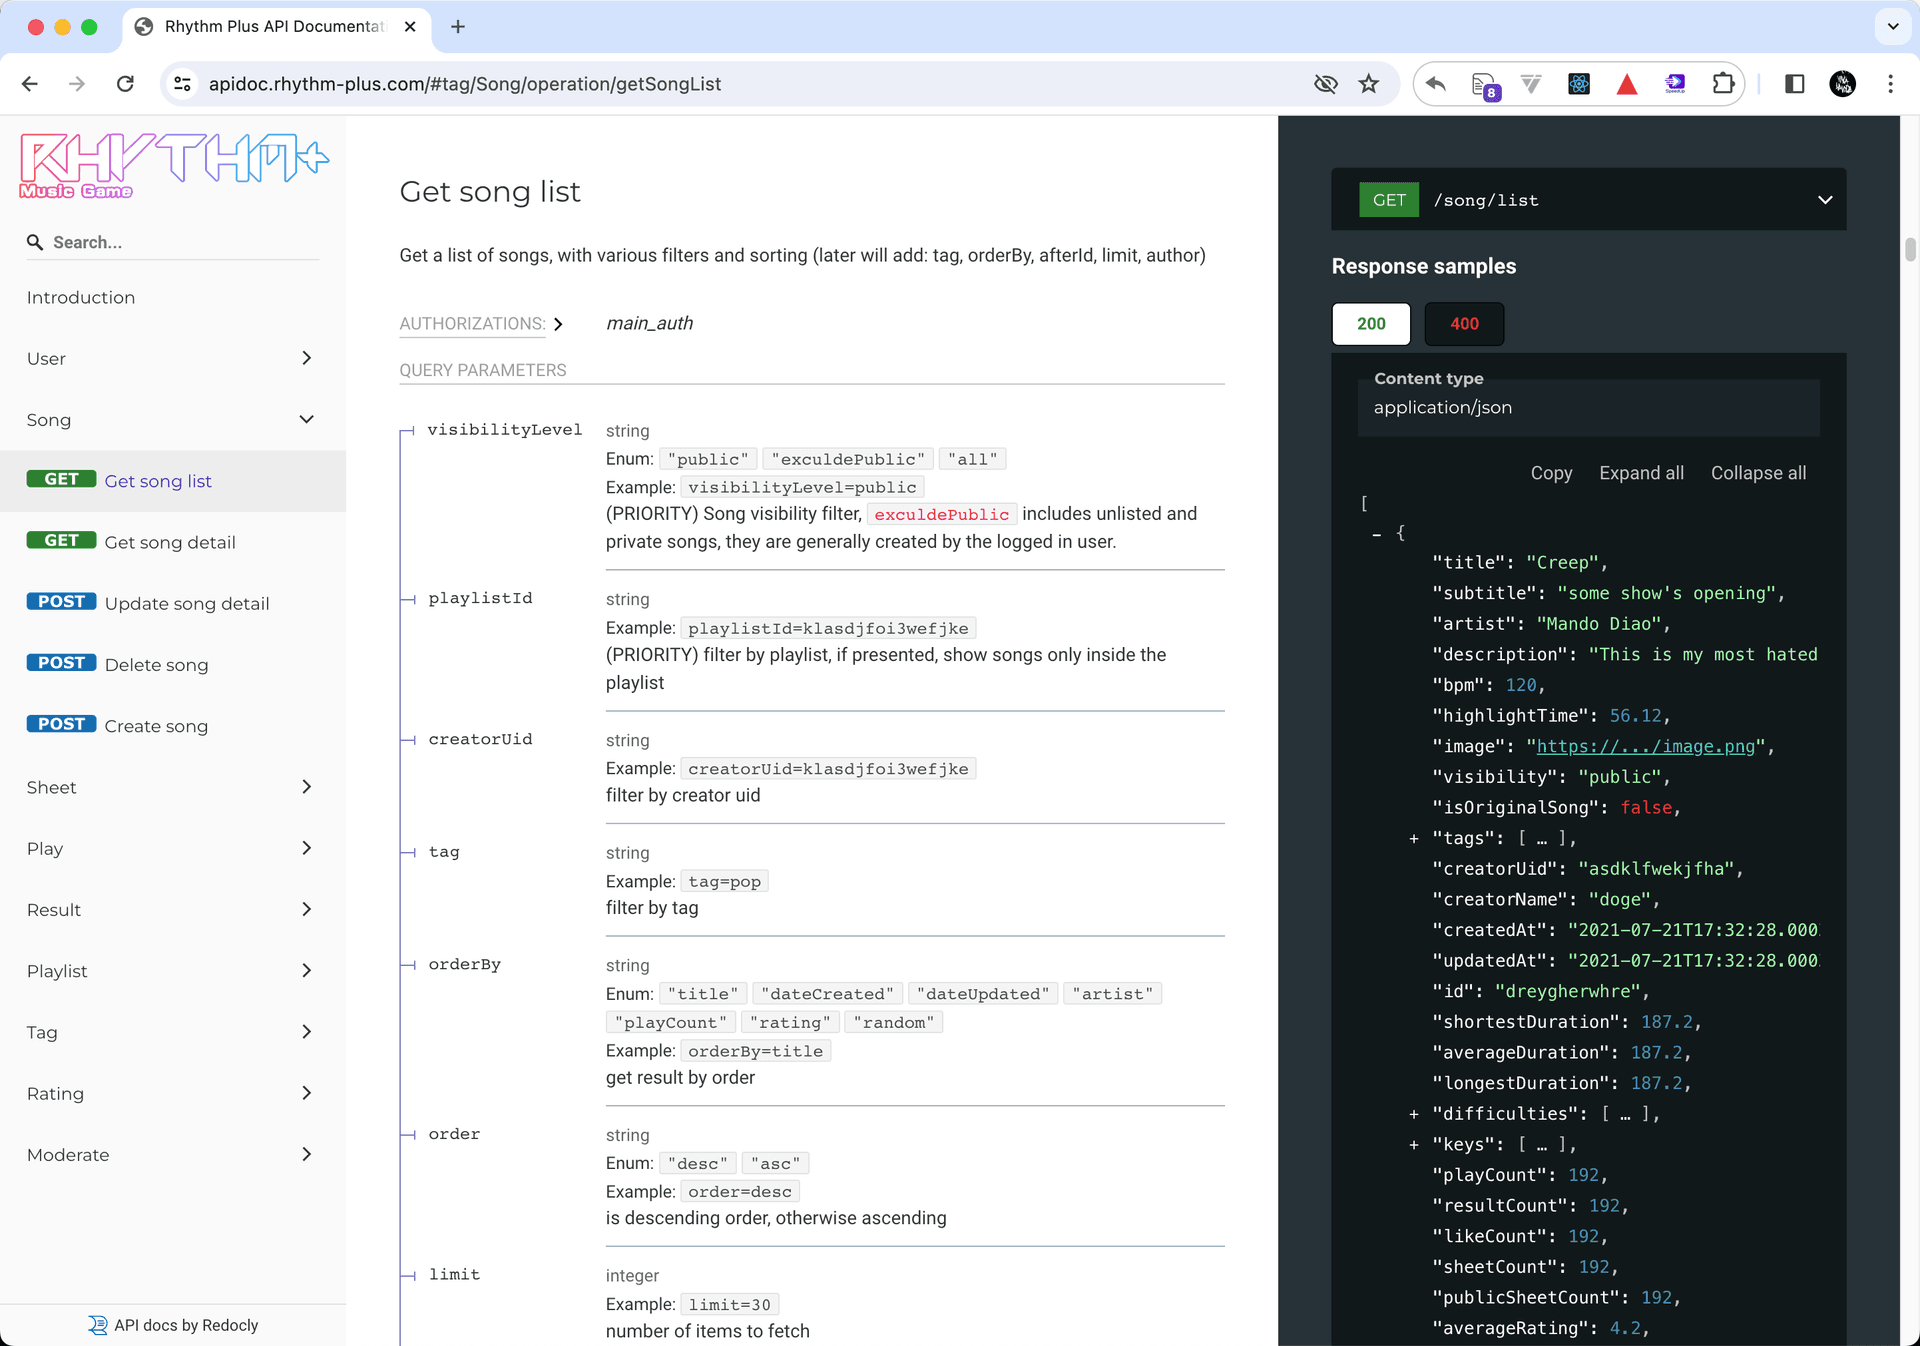The image size is (1920, 1346).
Task: Expand the Tag section in sidebar
Action: coord(306,1032)
